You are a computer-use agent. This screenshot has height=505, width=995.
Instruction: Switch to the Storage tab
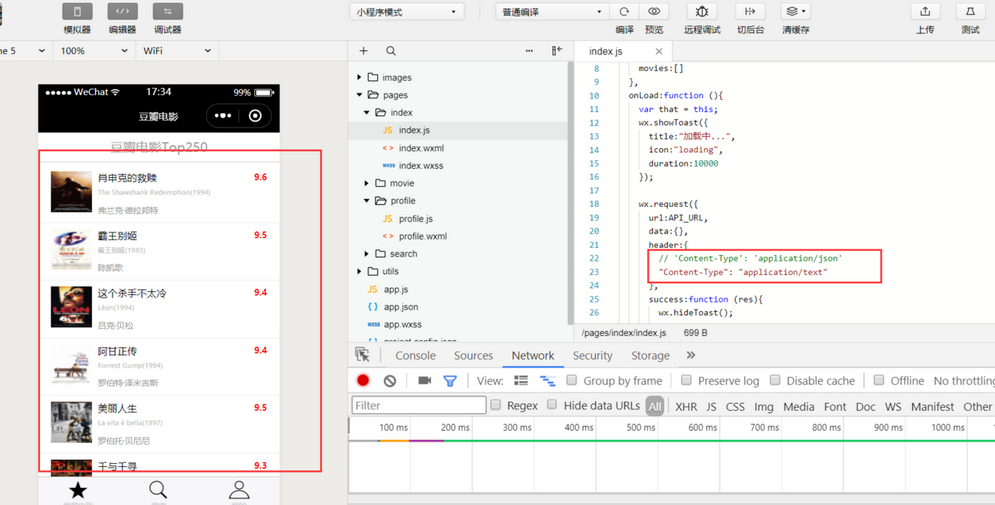(x=650, y=355)
